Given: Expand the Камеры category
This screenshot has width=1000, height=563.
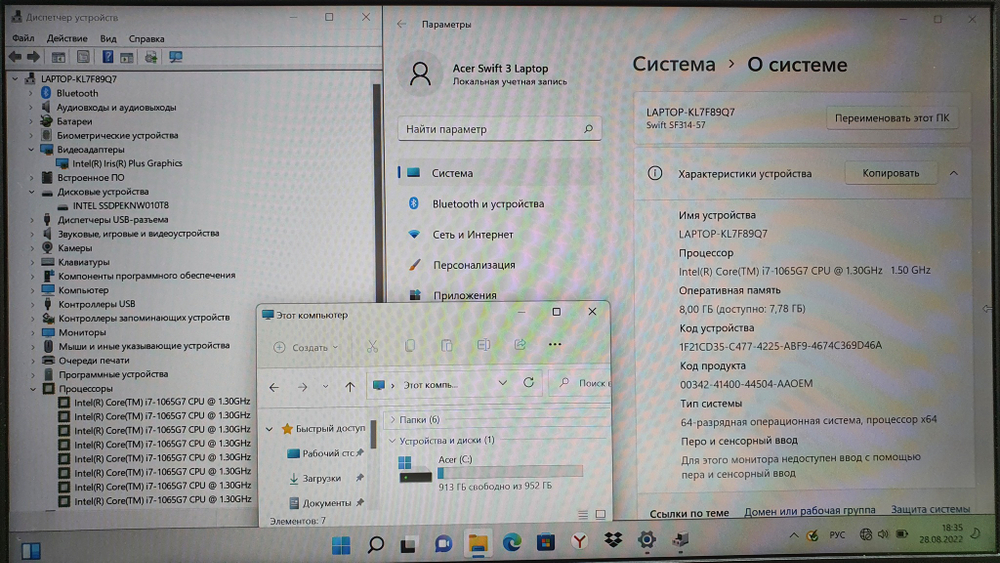Looking at the screenshot, I should click(x=31, y=248).
